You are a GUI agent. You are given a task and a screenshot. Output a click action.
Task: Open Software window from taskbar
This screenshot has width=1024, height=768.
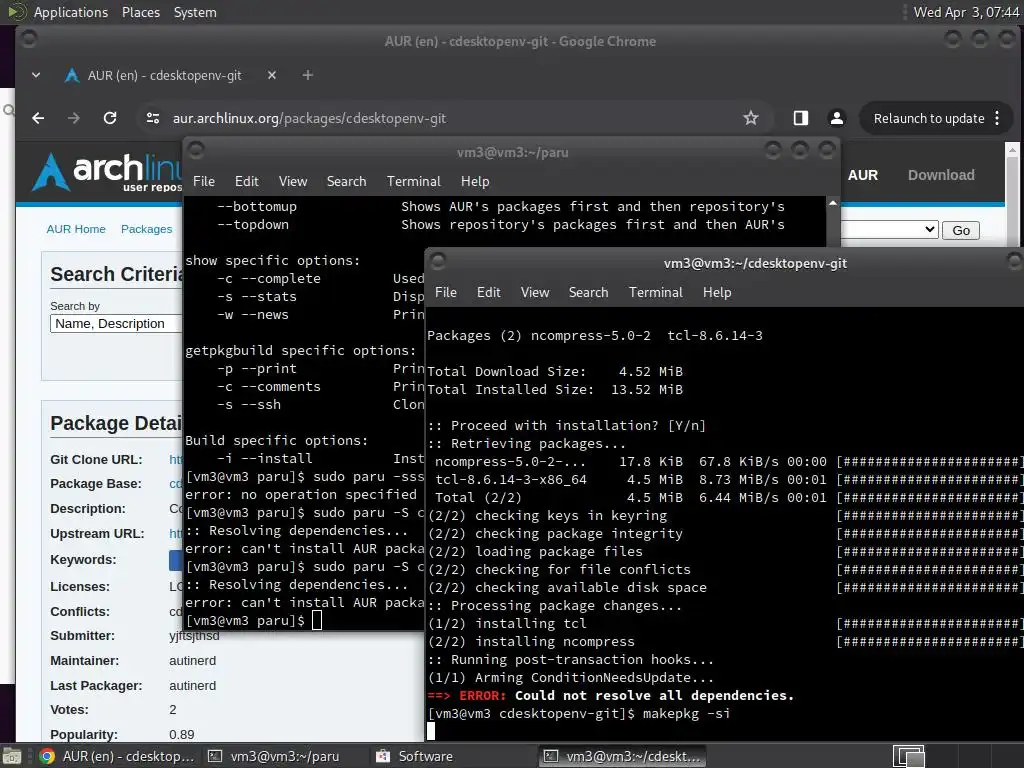point(414,756)
